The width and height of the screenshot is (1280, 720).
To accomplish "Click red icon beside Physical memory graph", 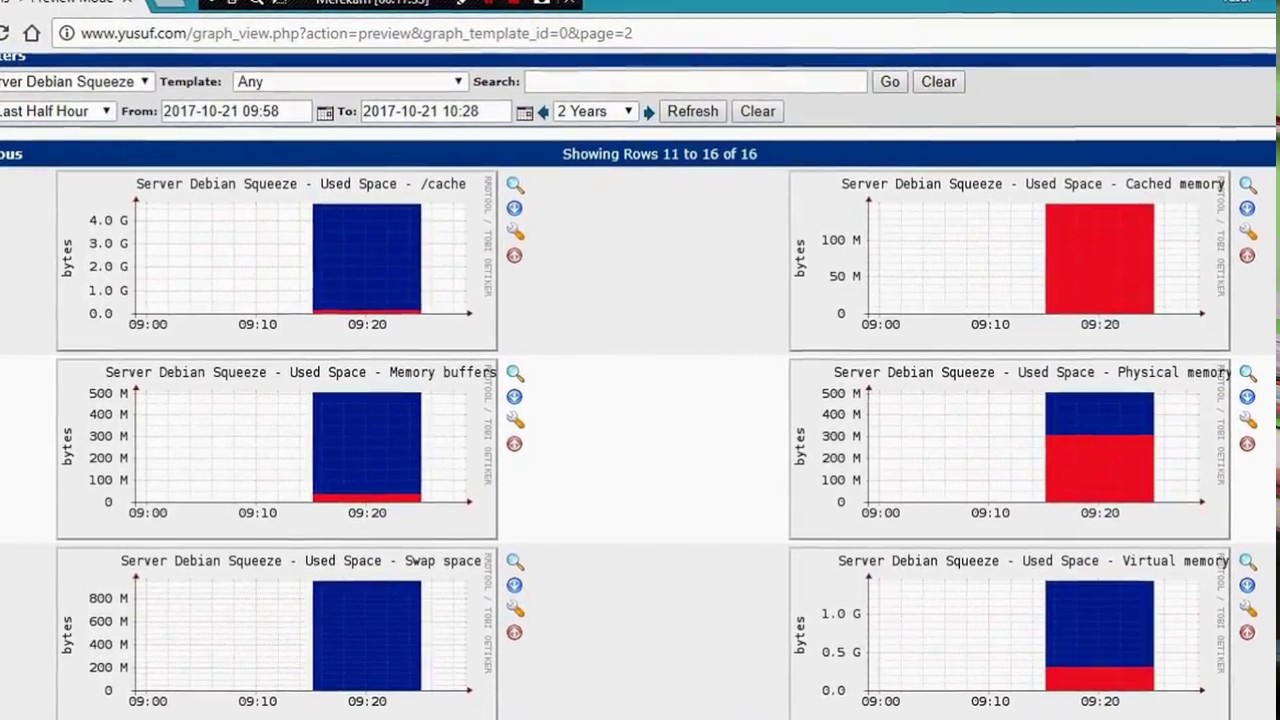I will tap(1247, 444).
